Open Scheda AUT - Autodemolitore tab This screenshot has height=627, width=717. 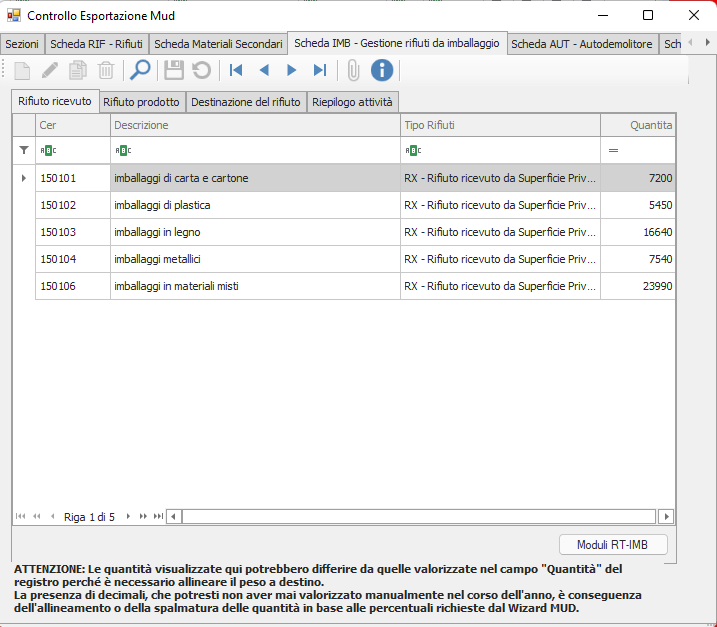click(x=581, y=44)
